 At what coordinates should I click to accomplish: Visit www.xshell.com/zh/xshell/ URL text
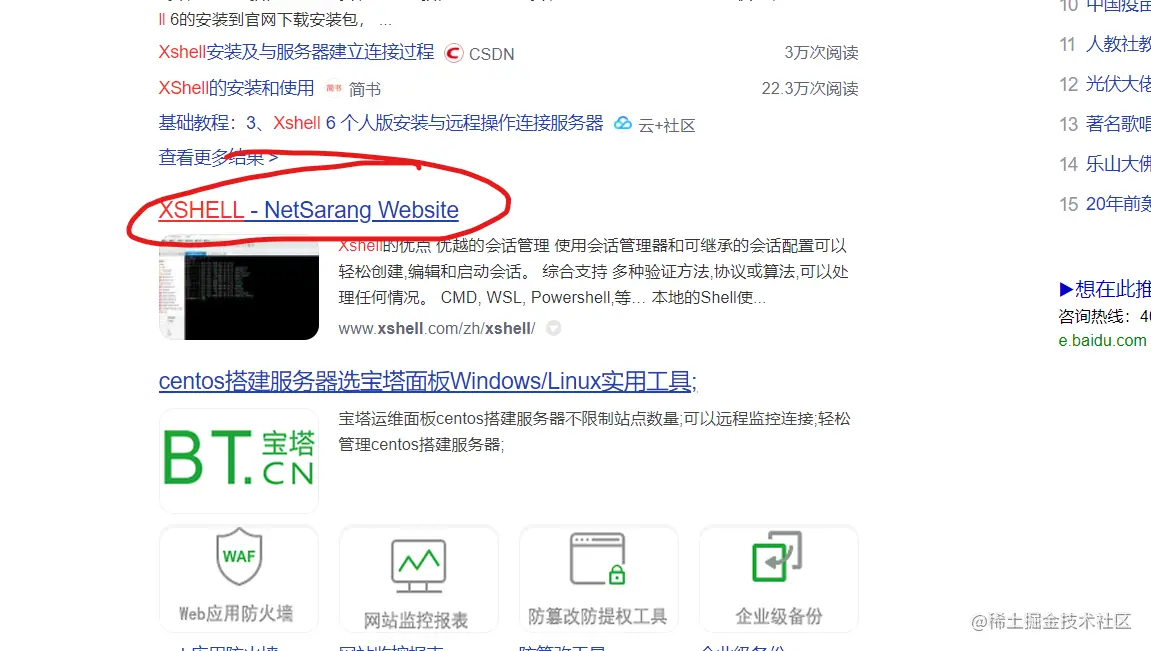[437, 328]
